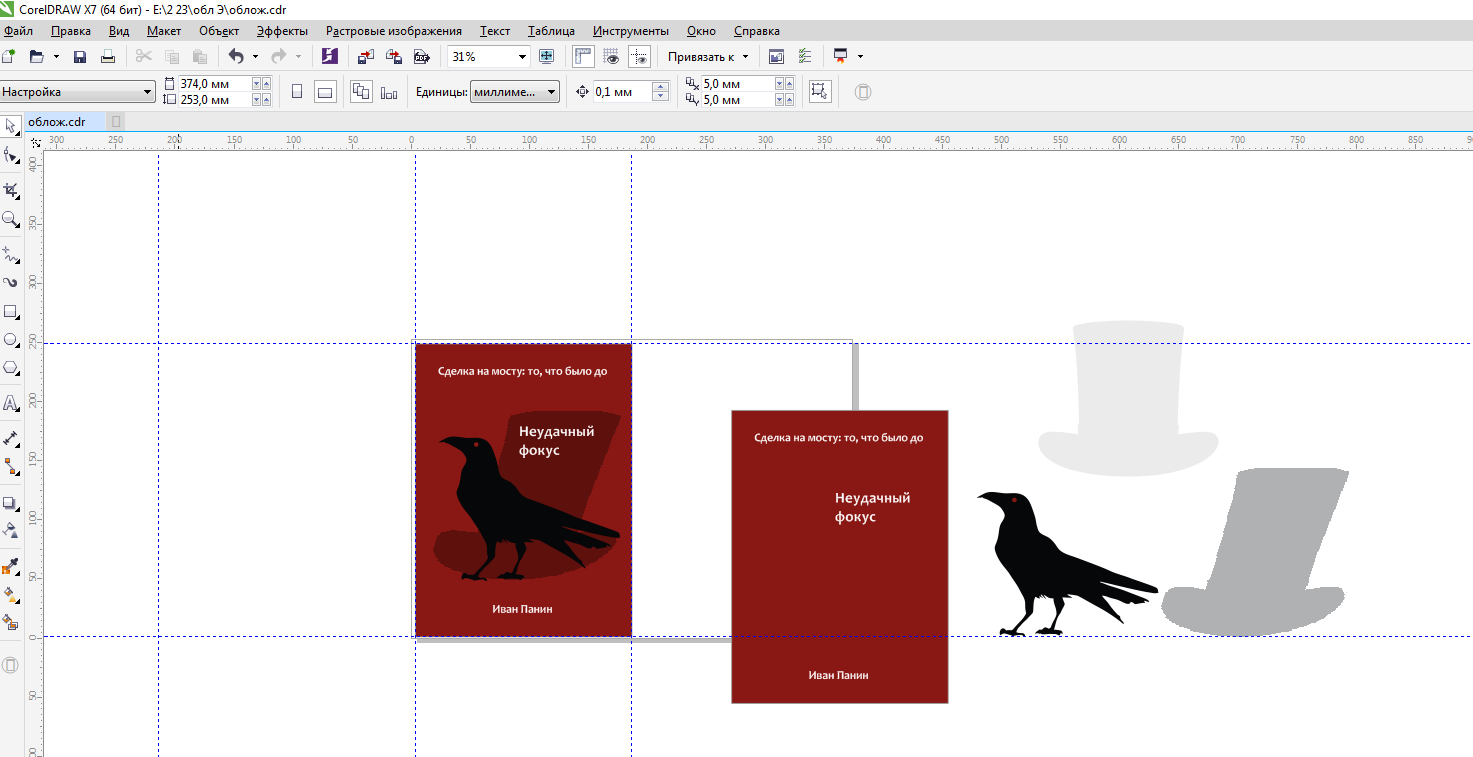The height and width of the screenshot is (757, 1473).
Task: Click the Save disk icon
Action: click(x=80, y=57)
